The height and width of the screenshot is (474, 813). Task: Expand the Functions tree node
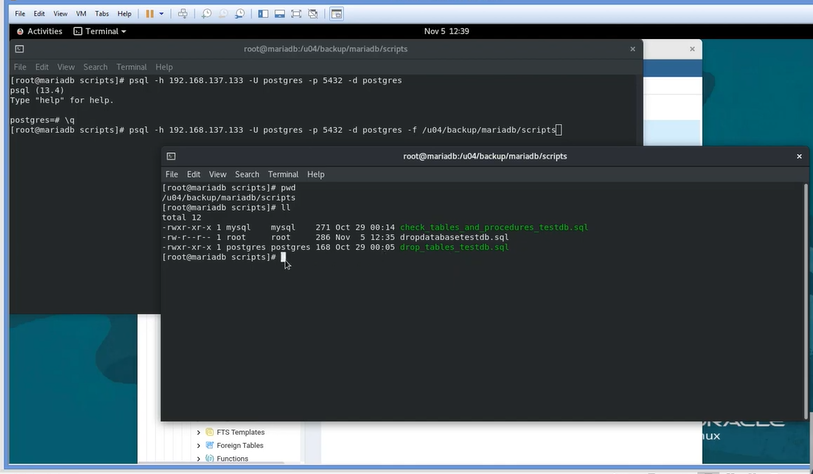(x=198, y=458)
